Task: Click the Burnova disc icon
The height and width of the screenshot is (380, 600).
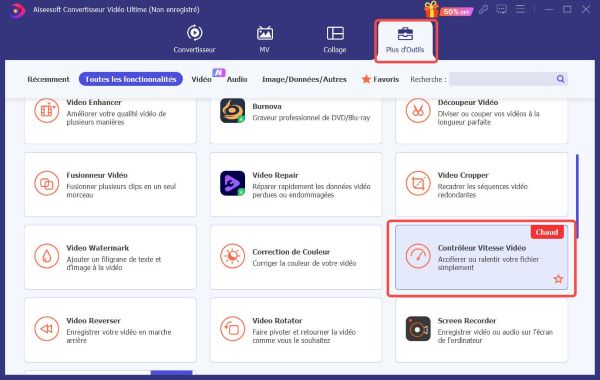Action: coord(232,110)
